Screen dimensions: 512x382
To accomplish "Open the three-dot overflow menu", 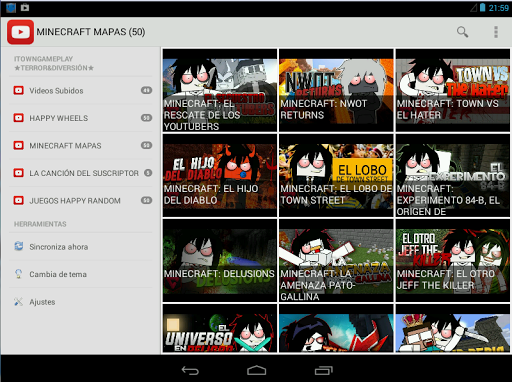I will 496,32.
